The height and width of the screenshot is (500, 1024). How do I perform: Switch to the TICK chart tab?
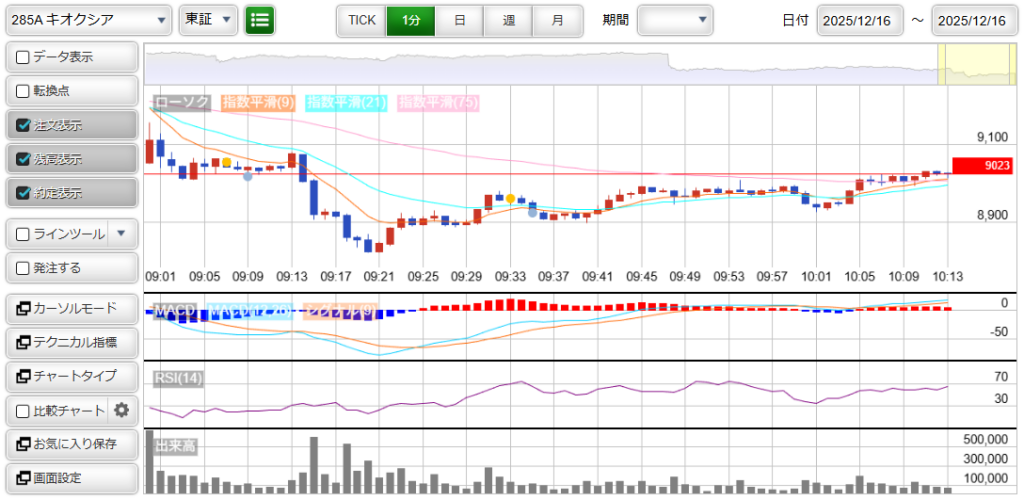click(x=361, y=20)
